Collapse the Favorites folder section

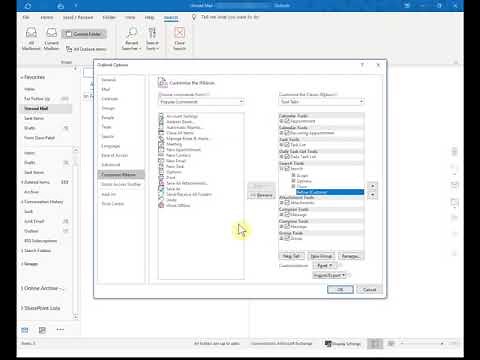pos(22,77)
